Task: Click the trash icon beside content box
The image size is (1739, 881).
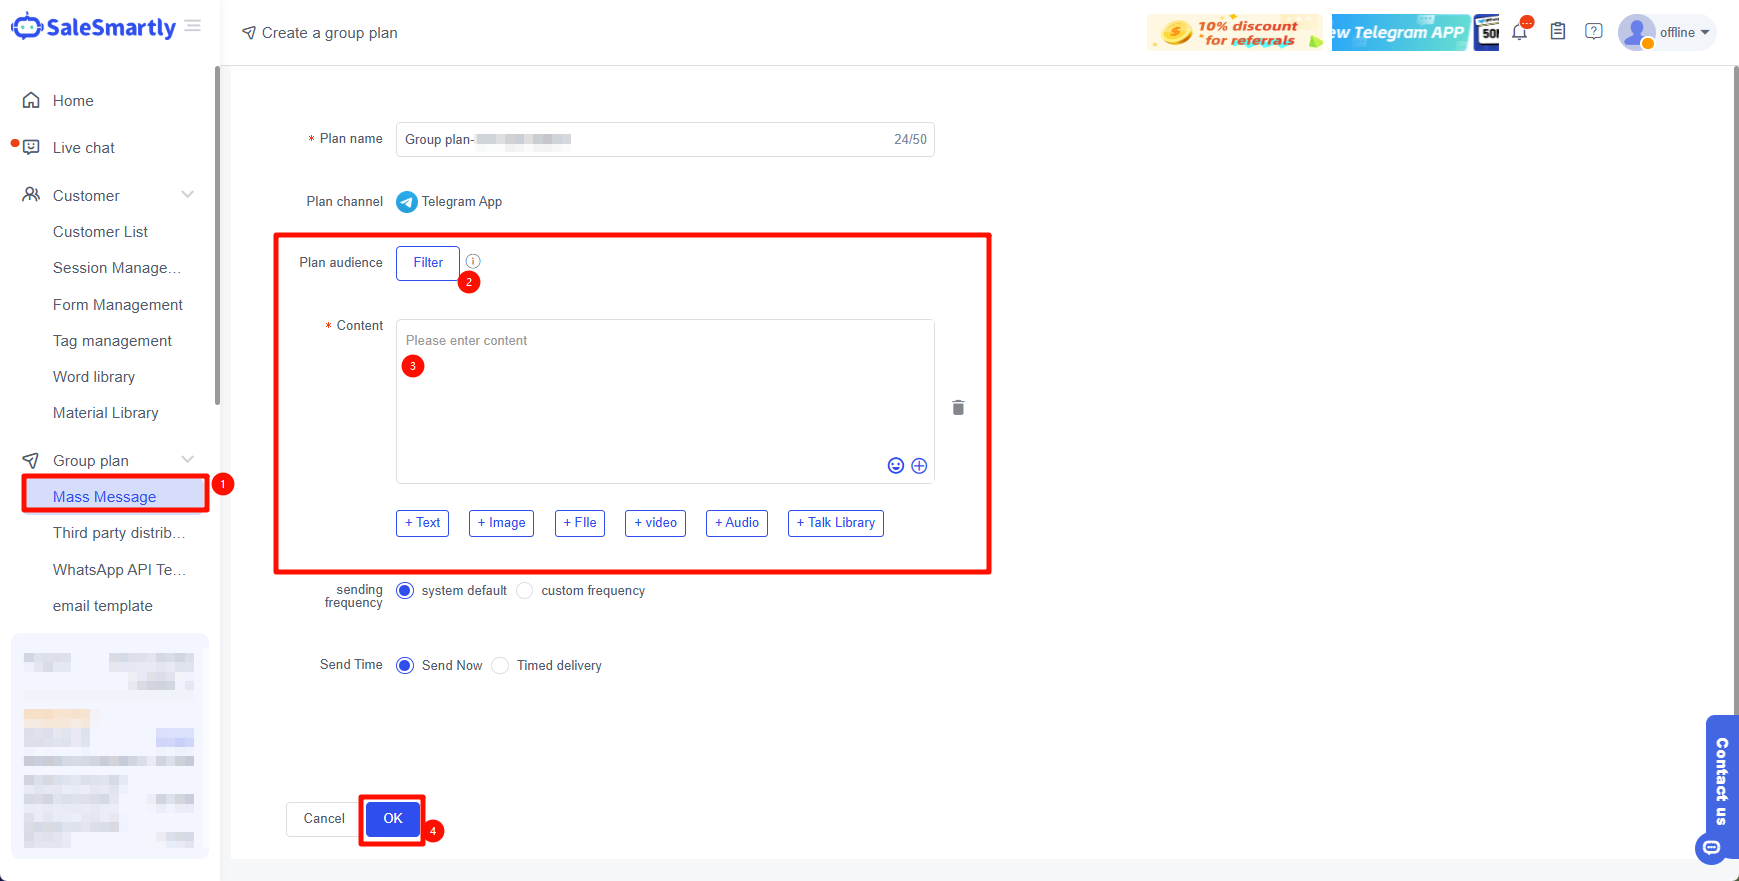Action: point(958,408)
